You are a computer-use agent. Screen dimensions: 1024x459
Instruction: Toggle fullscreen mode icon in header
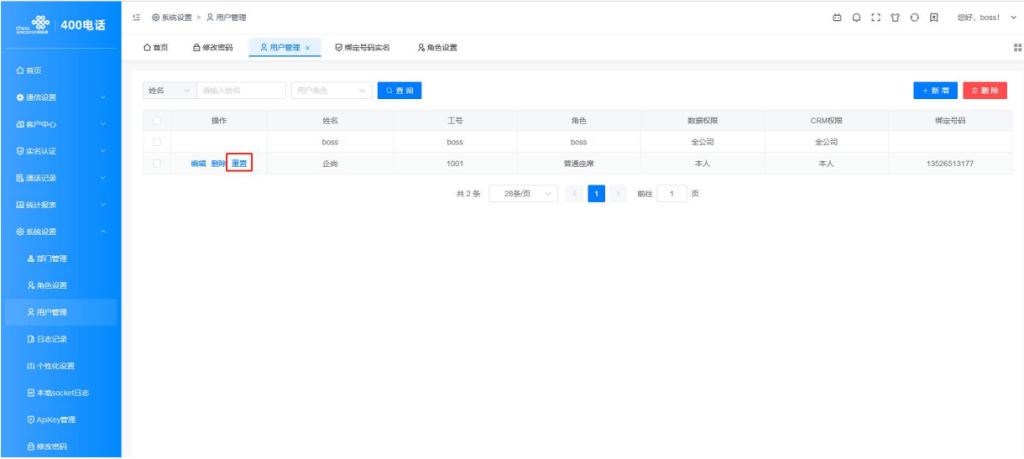click(875, 18)
